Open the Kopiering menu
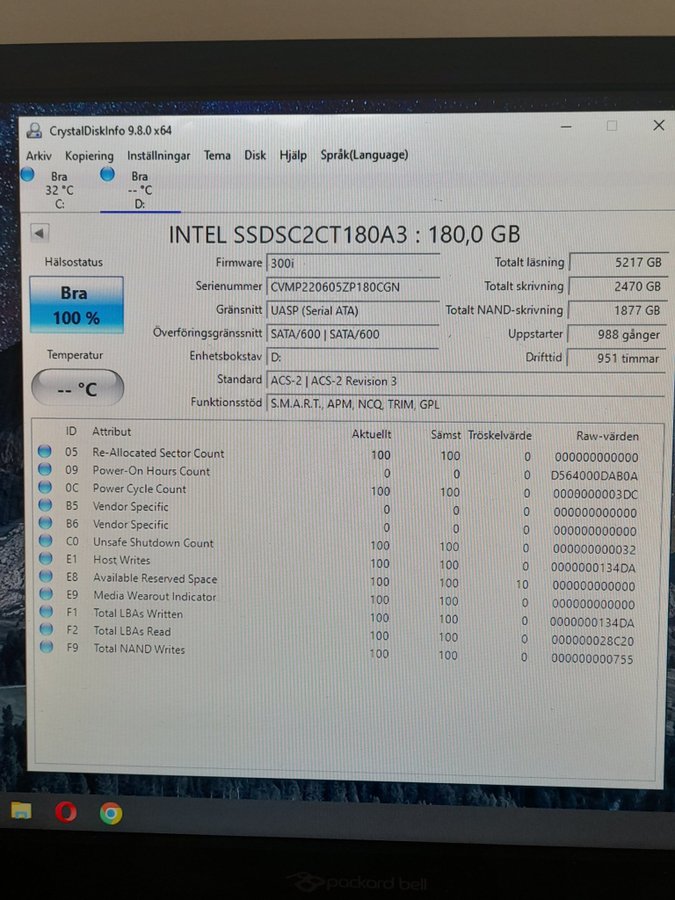Screen dimensions: 675x900 [x=89, y=156]
